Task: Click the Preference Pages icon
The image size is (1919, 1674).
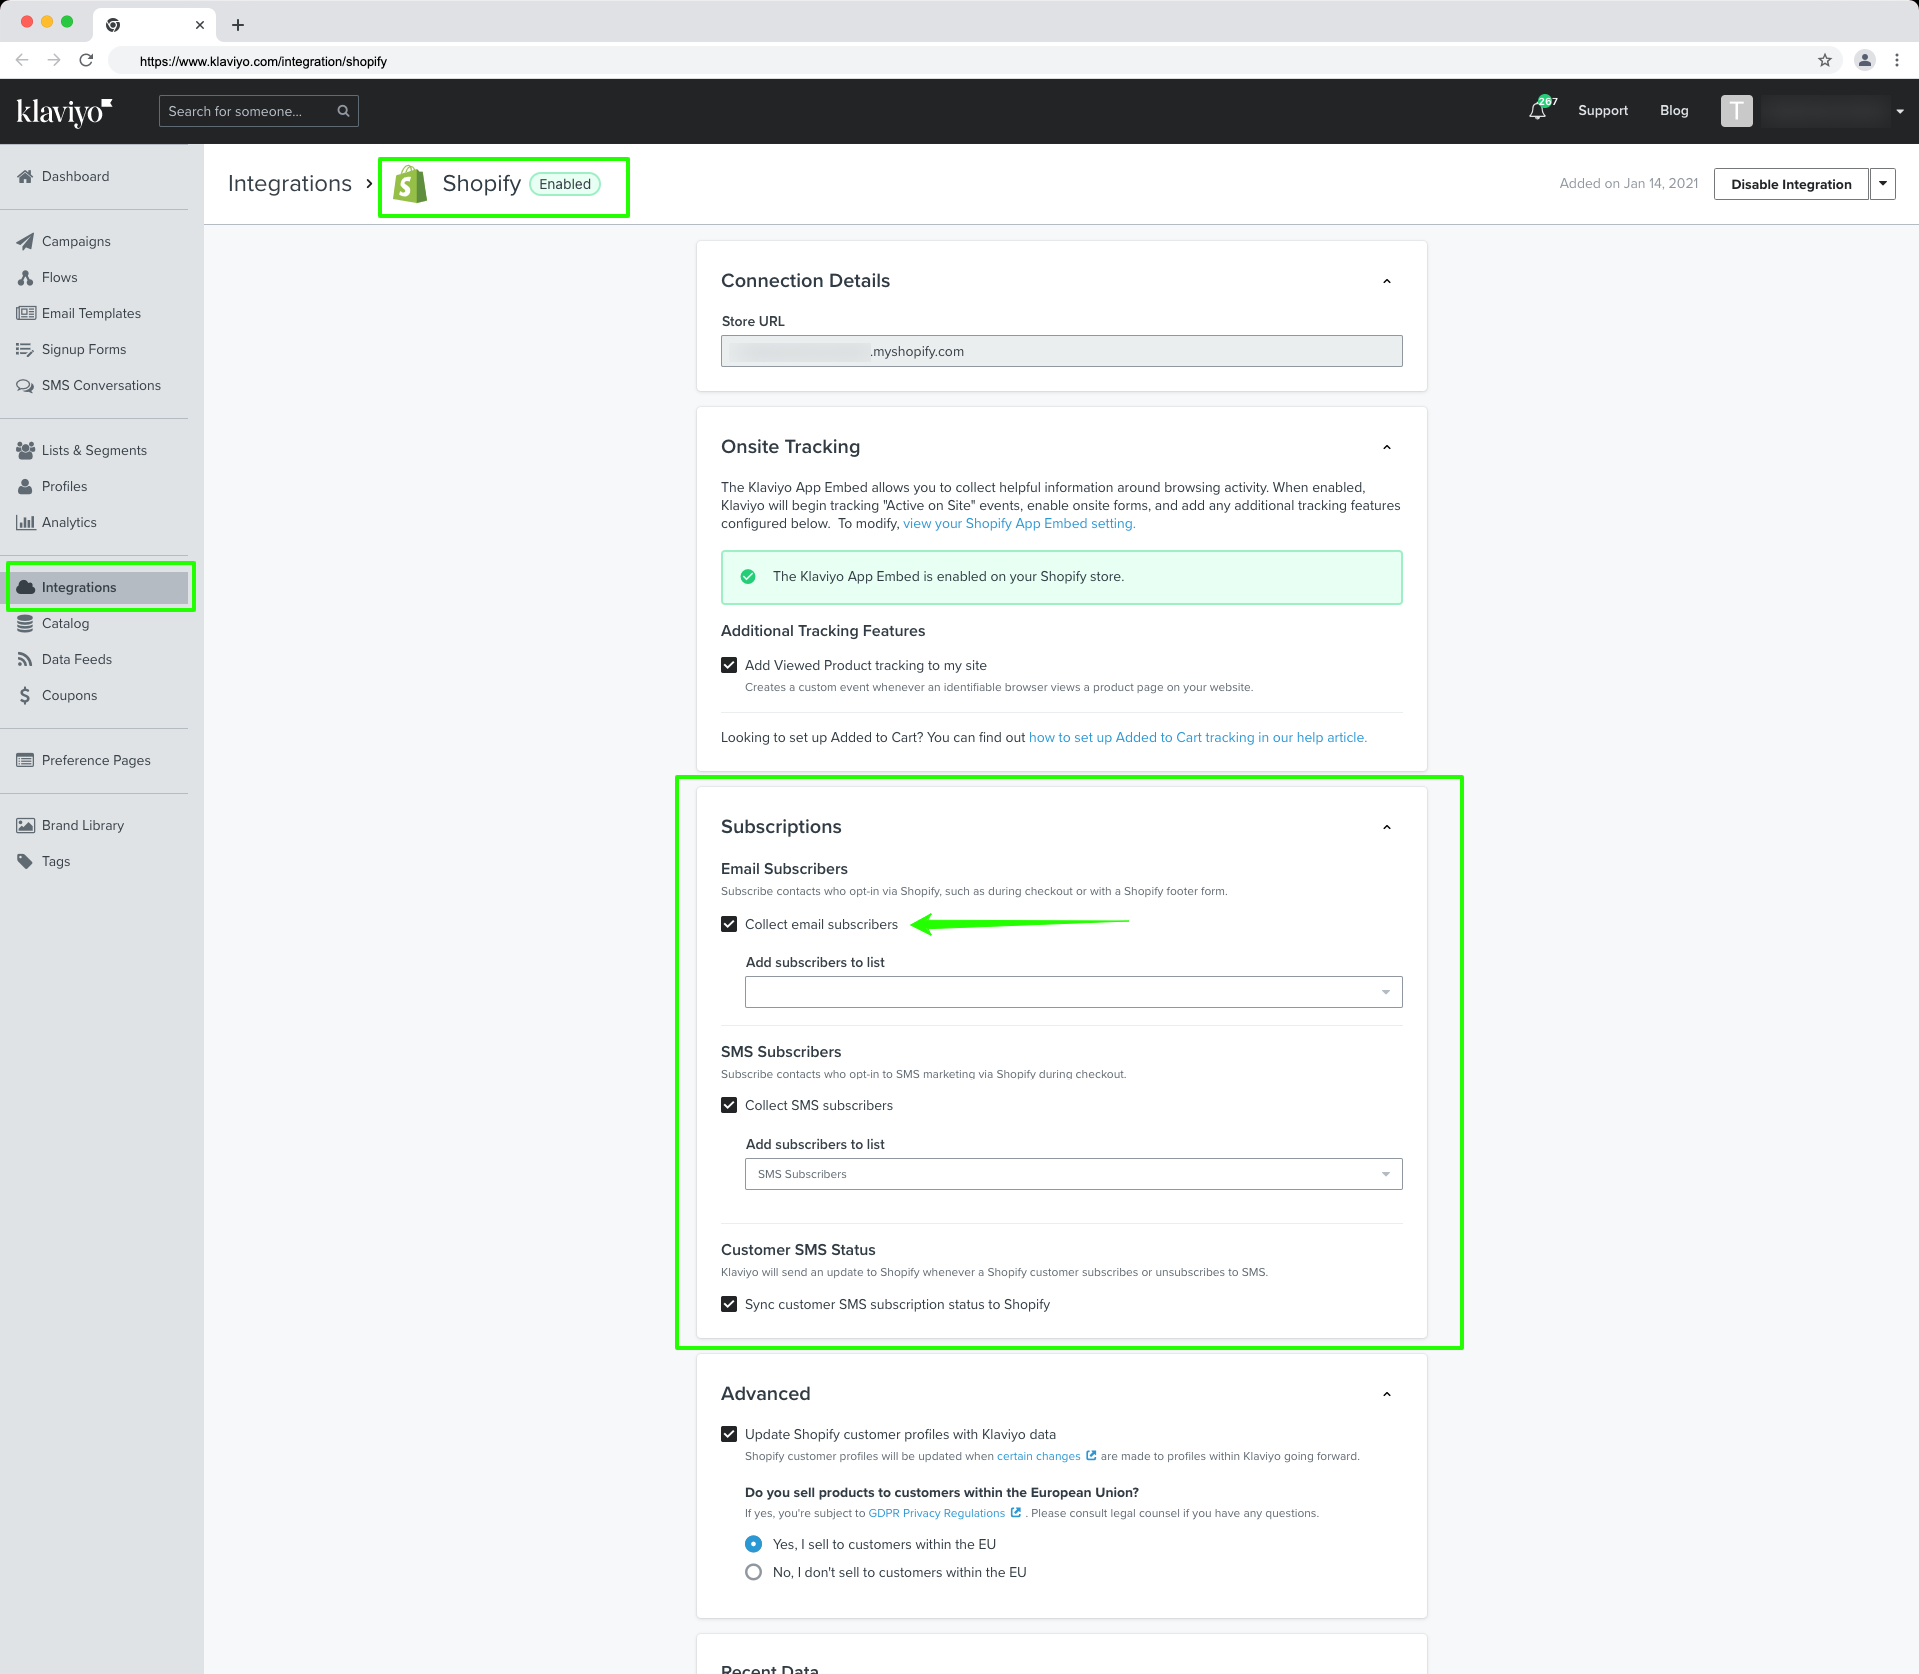Action: [25, 760]
